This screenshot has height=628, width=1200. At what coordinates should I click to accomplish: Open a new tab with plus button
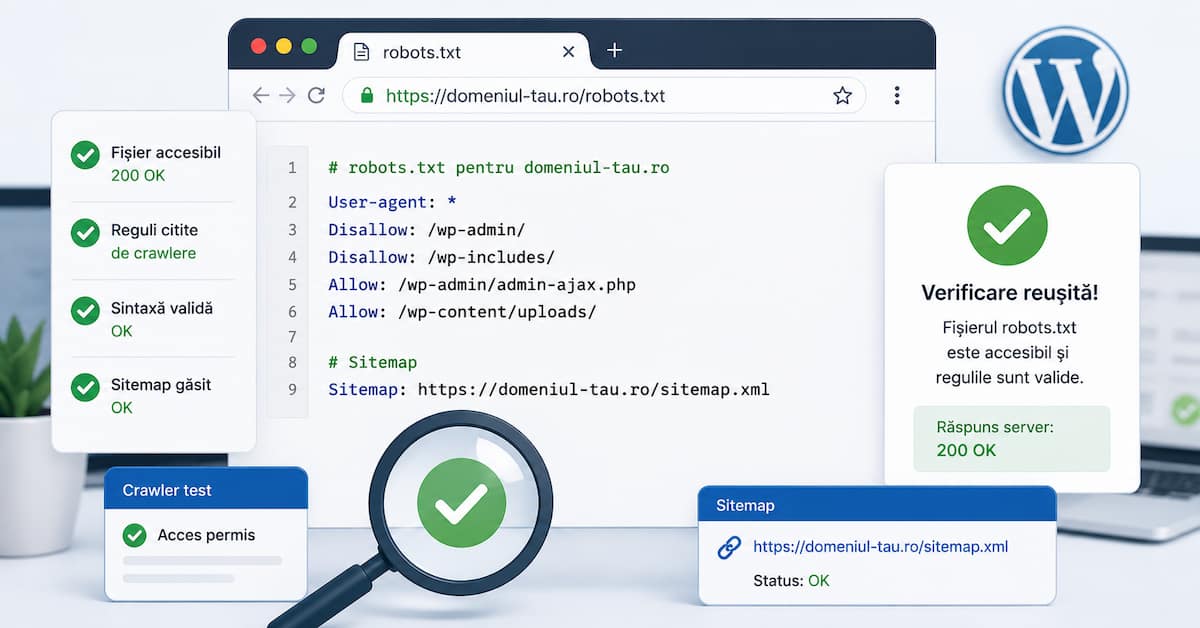615,50
